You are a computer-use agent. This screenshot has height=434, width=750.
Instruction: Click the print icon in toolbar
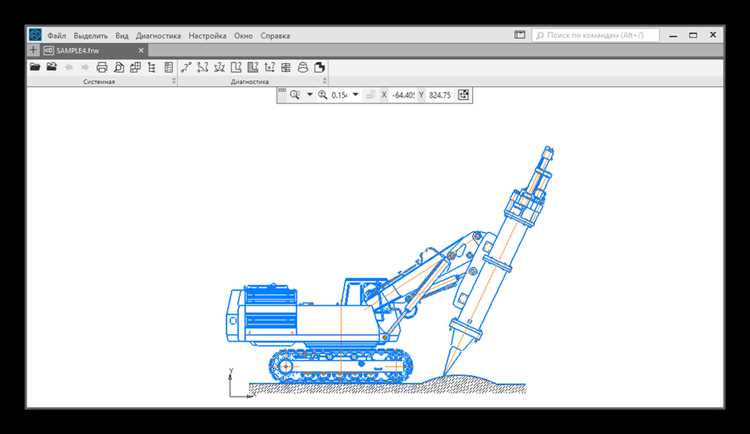pos(101,68)
